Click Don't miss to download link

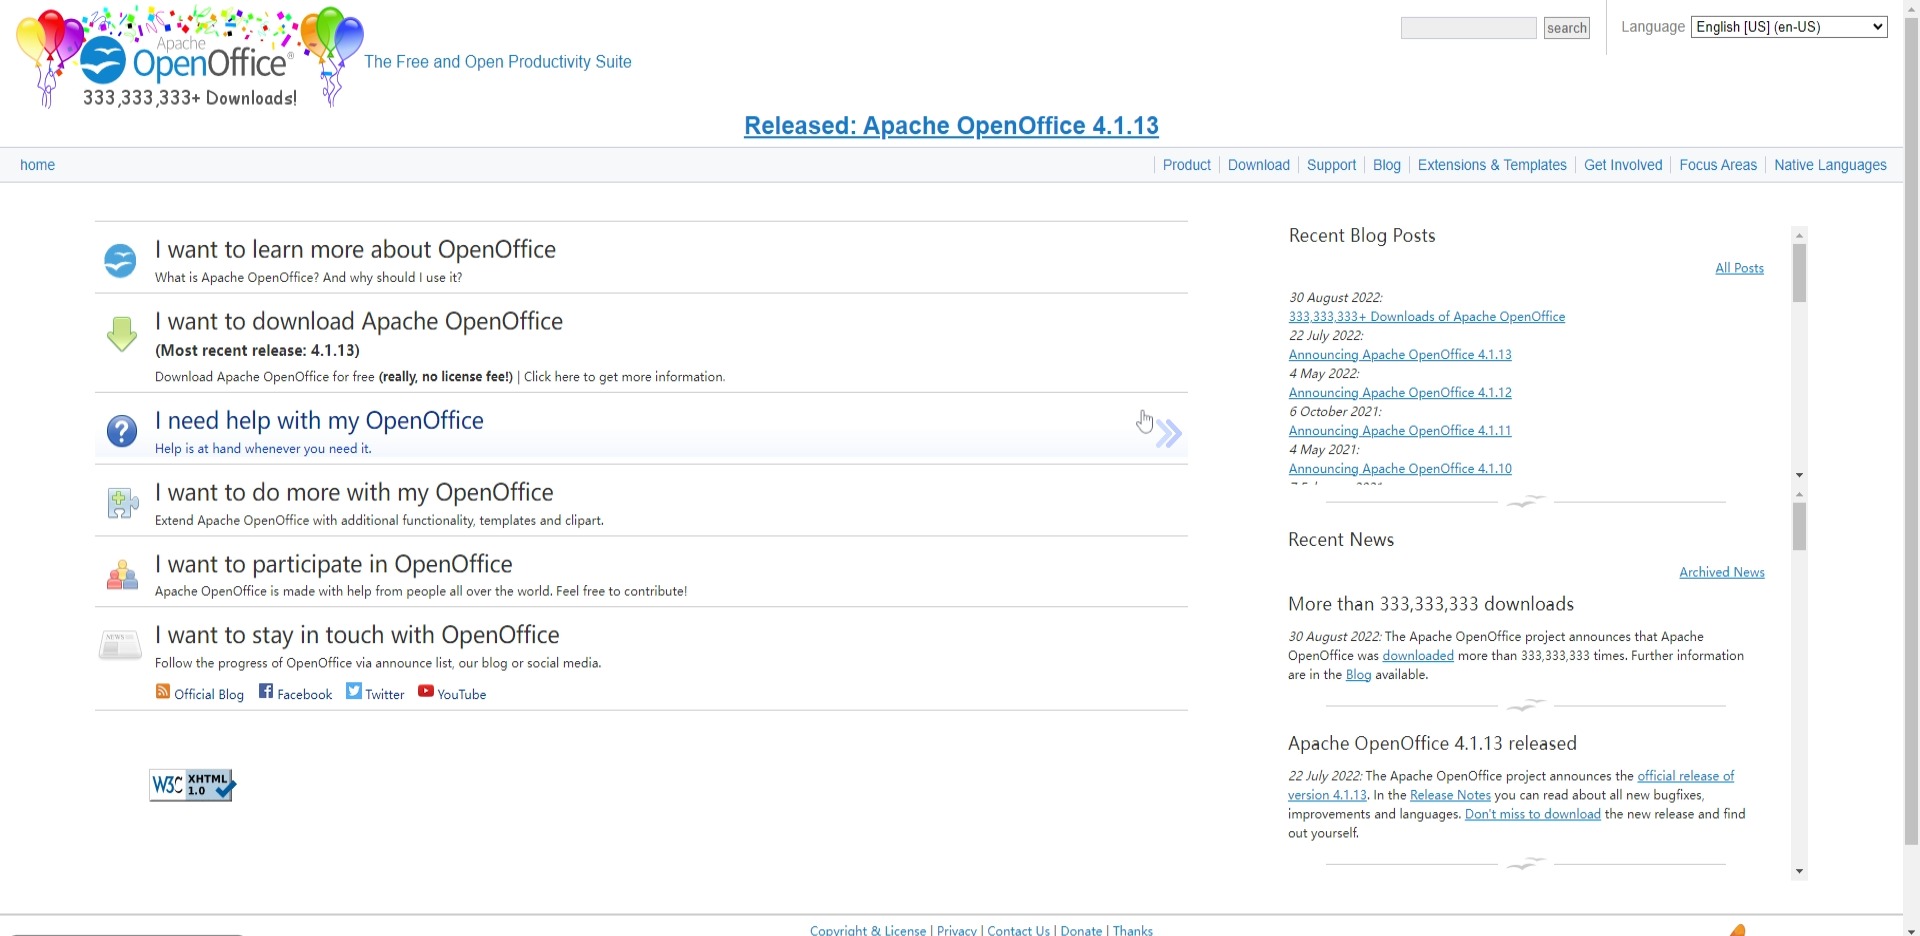coord(1532,814)
